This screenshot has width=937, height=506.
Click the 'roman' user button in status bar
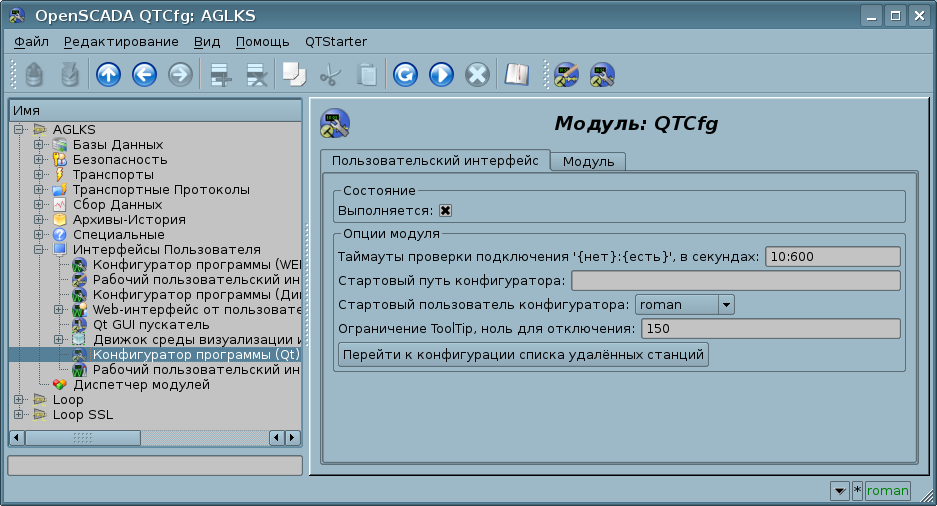887,490
